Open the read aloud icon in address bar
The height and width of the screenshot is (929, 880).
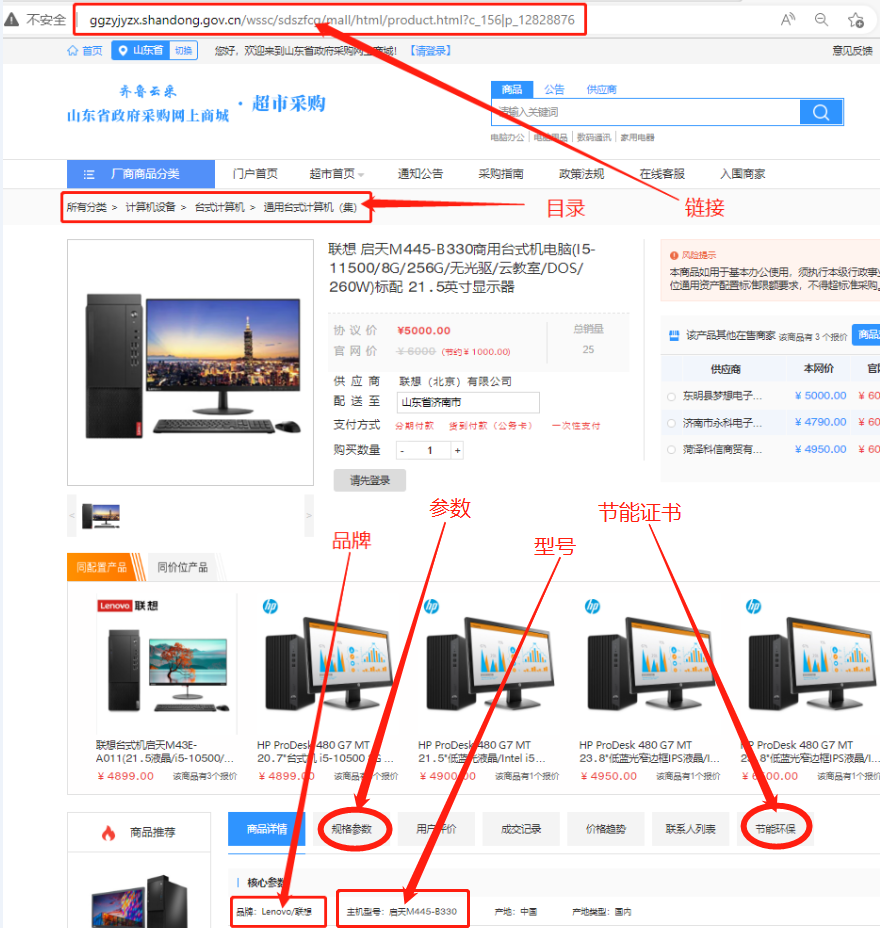click(788, 20)
